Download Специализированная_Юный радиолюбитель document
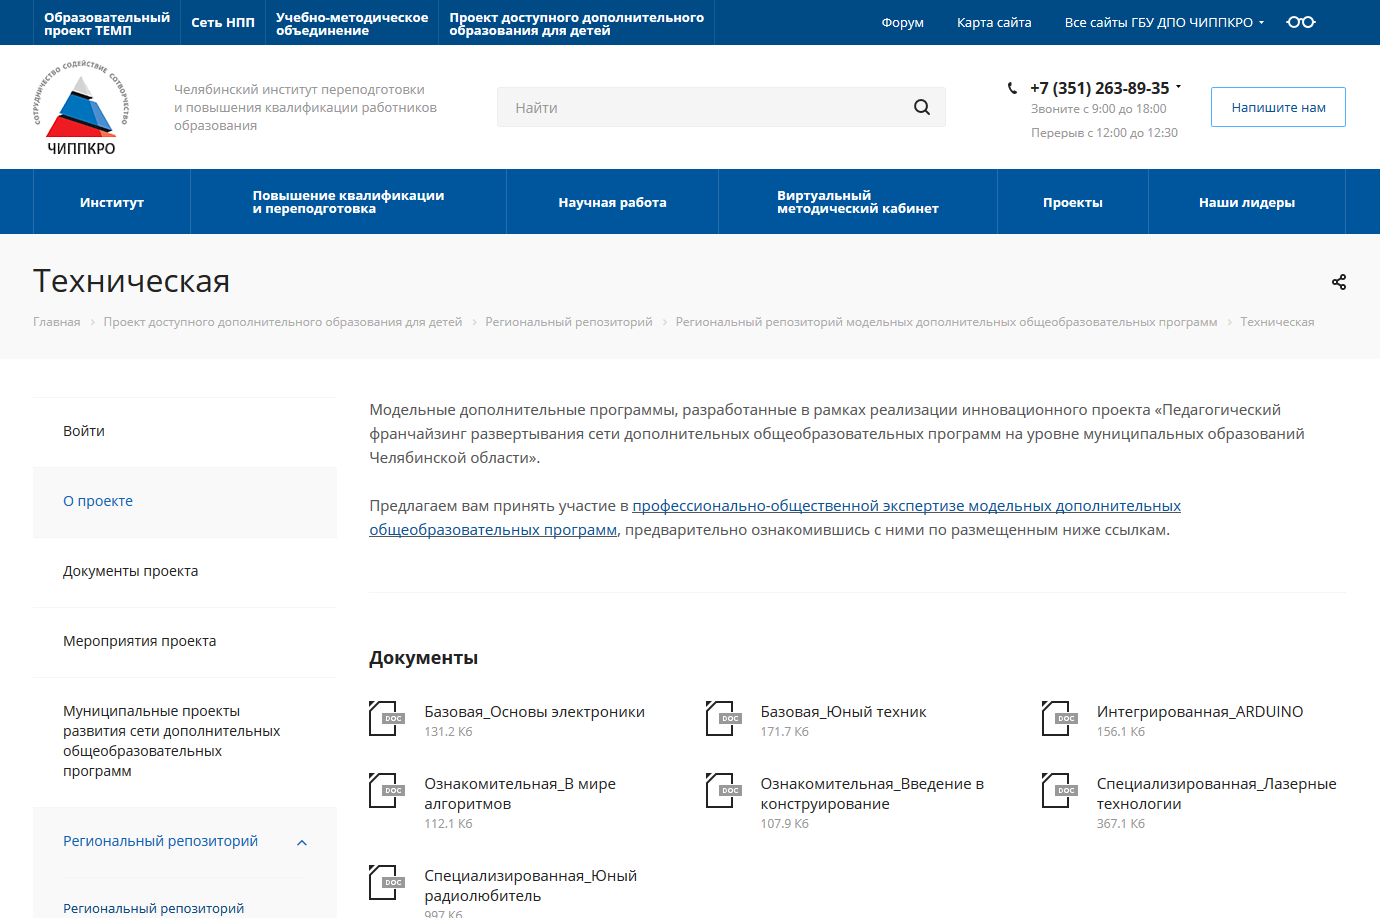1380x918 pixels. point(530,886)
